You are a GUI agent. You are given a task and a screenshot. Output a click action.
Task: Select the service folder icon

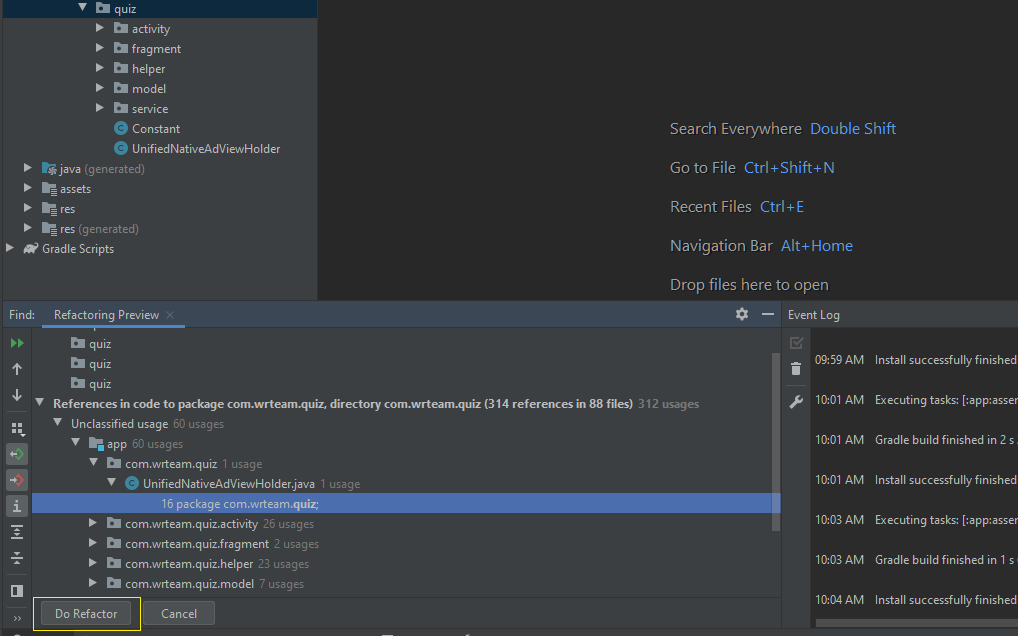pos(121,108)
